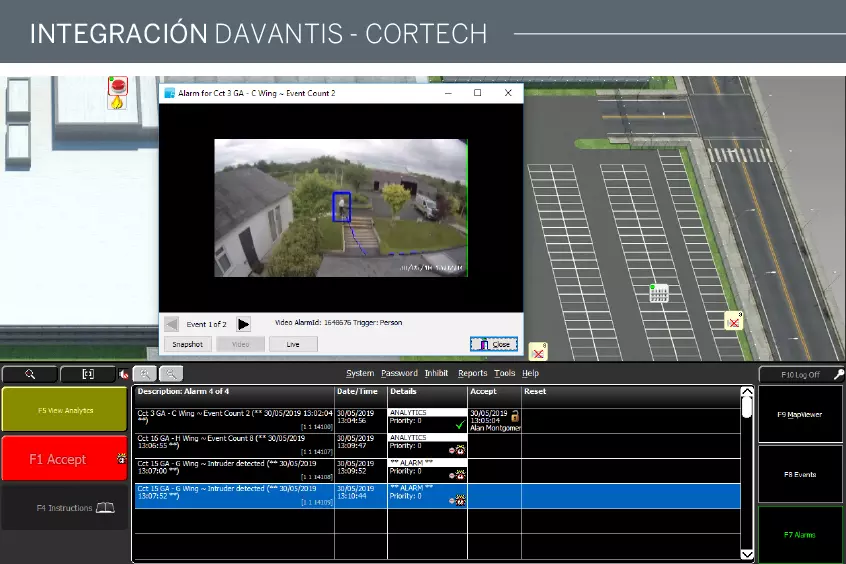Open the Help menu

pyautogui.click(x=530, y=373)
